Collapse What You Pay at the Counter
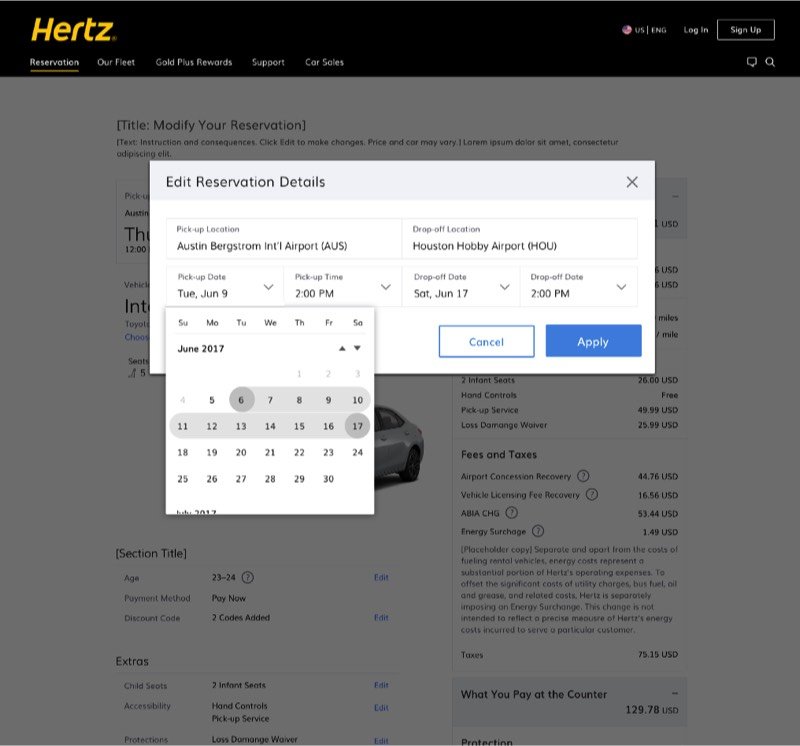800x746 pixels. pos(674,693)
